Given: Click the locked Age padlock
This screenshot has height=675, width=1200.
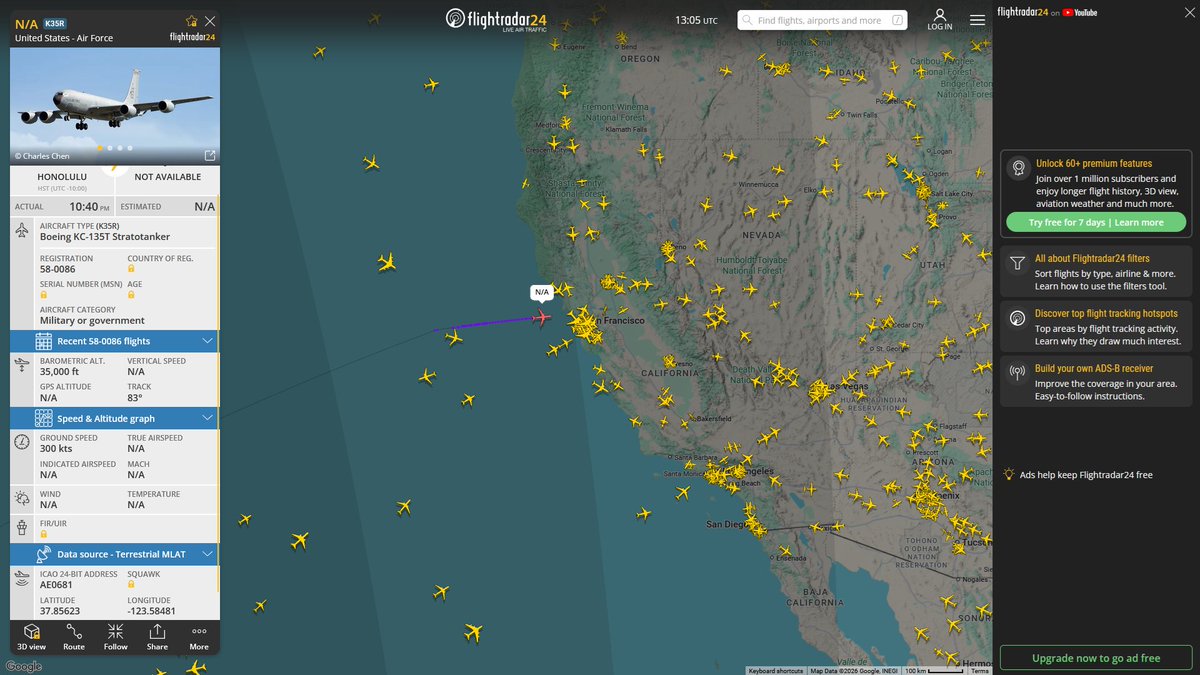Looking at the screenshot, I should pos(131,295).
